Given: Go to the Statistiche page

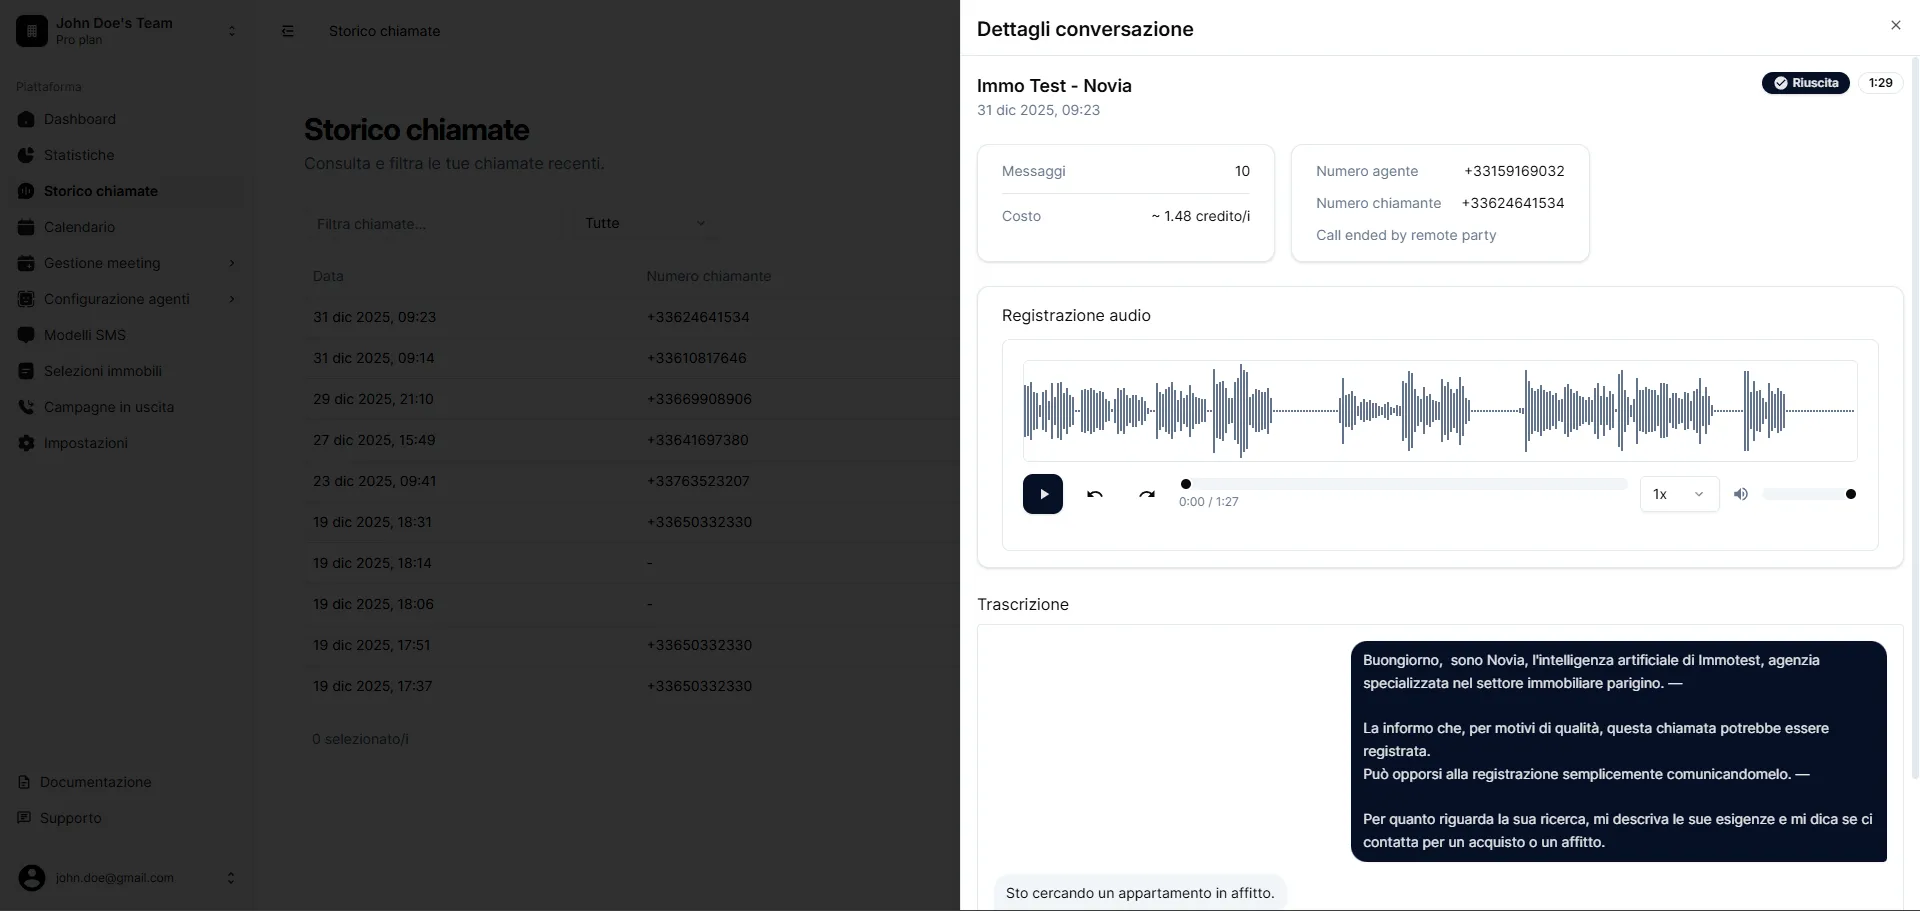Looking at the screenshot, I should tap(79, 155).
